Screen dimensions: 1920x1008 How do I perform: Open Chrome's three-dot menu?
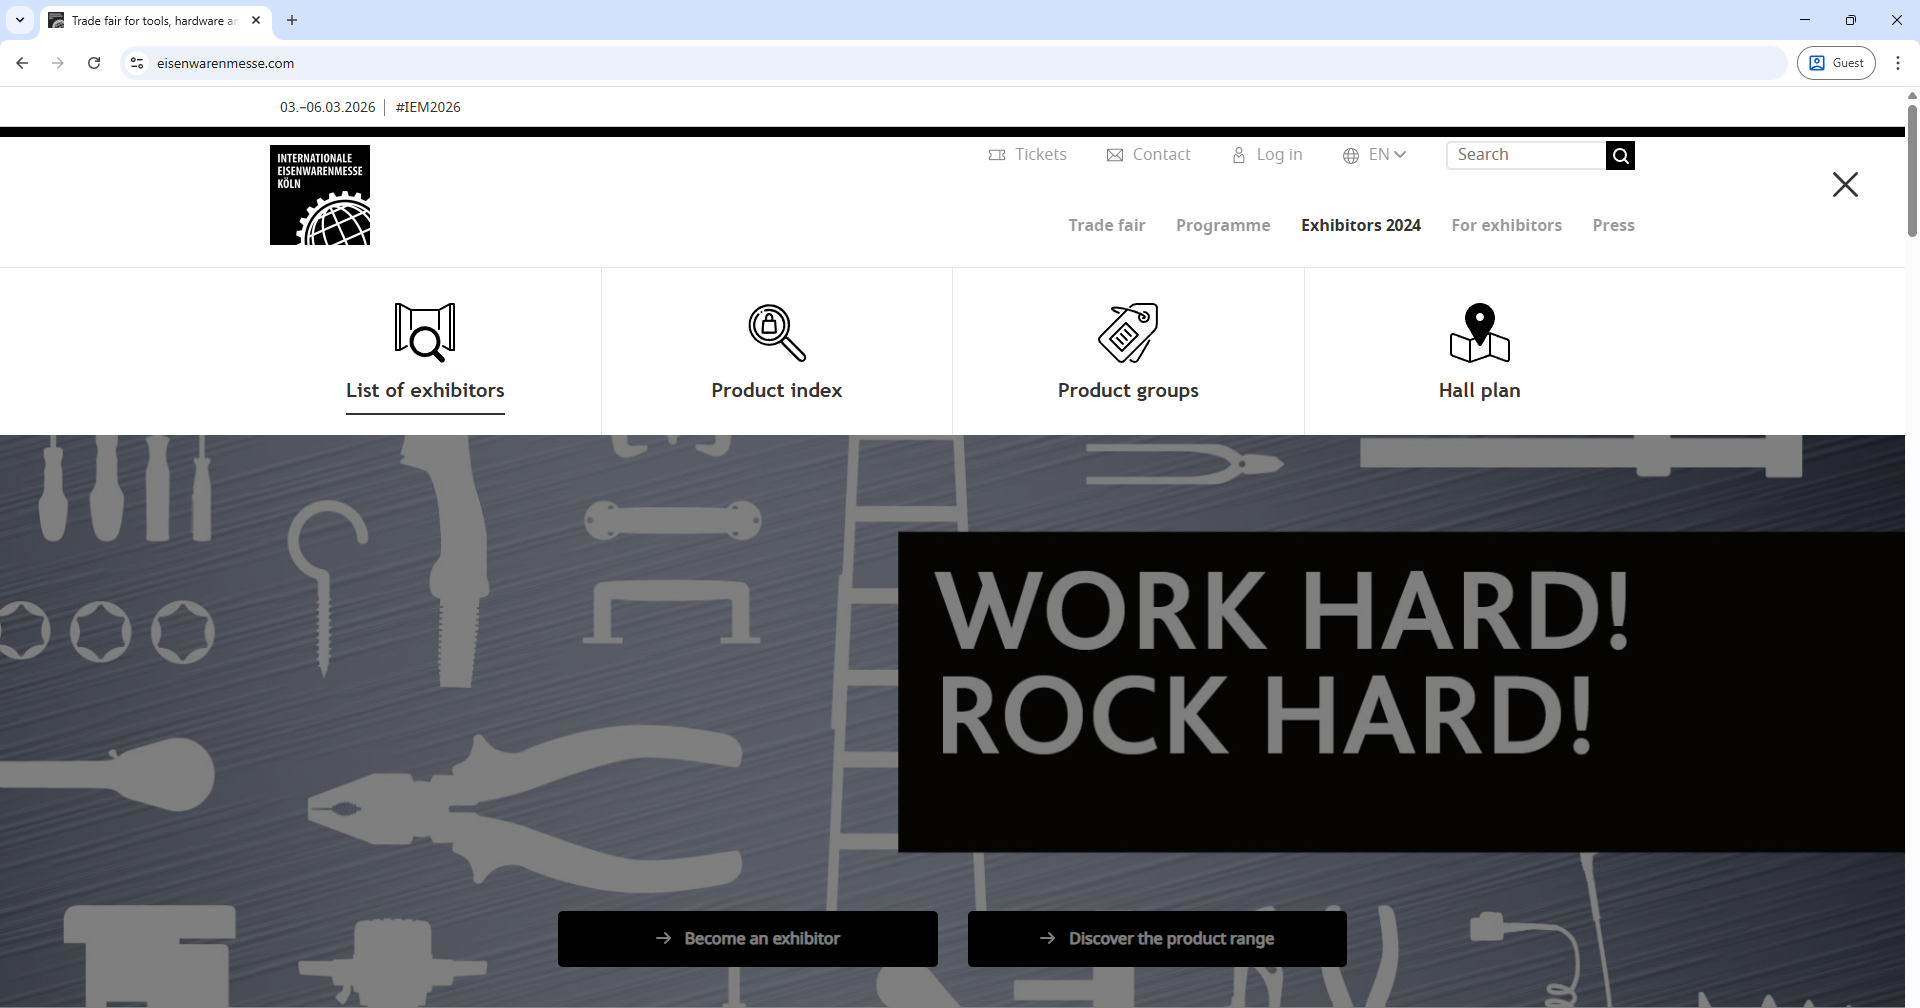1897,63
